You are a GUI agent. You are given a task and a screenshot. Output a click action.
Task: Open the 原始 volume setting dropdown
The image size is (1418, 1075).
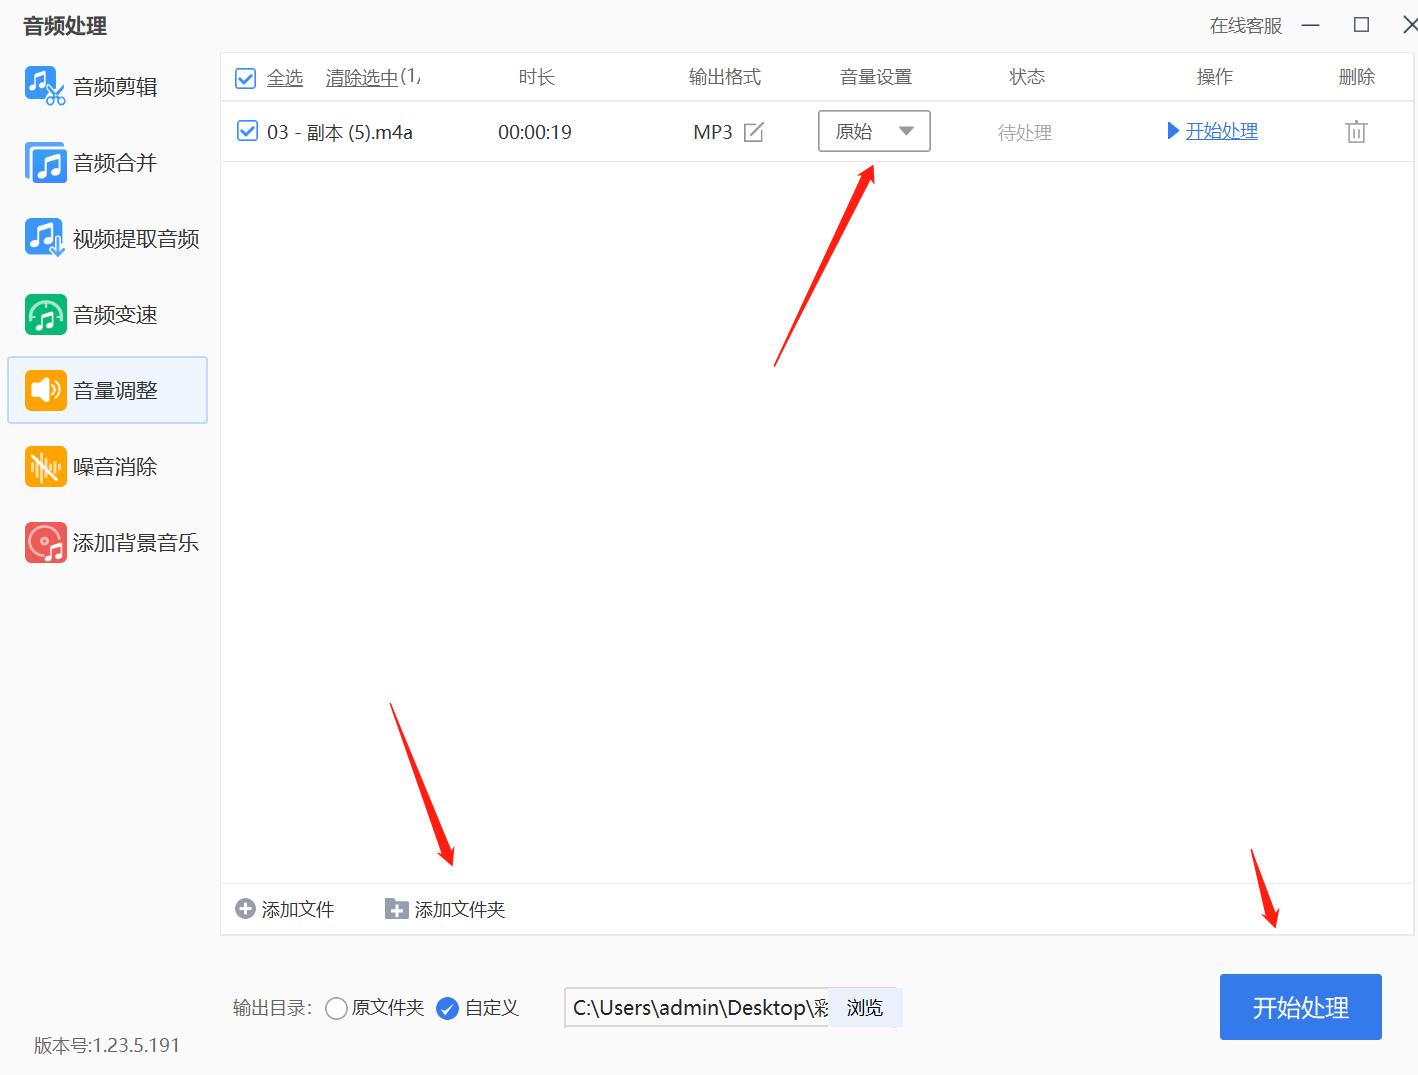tap(862, 131)
